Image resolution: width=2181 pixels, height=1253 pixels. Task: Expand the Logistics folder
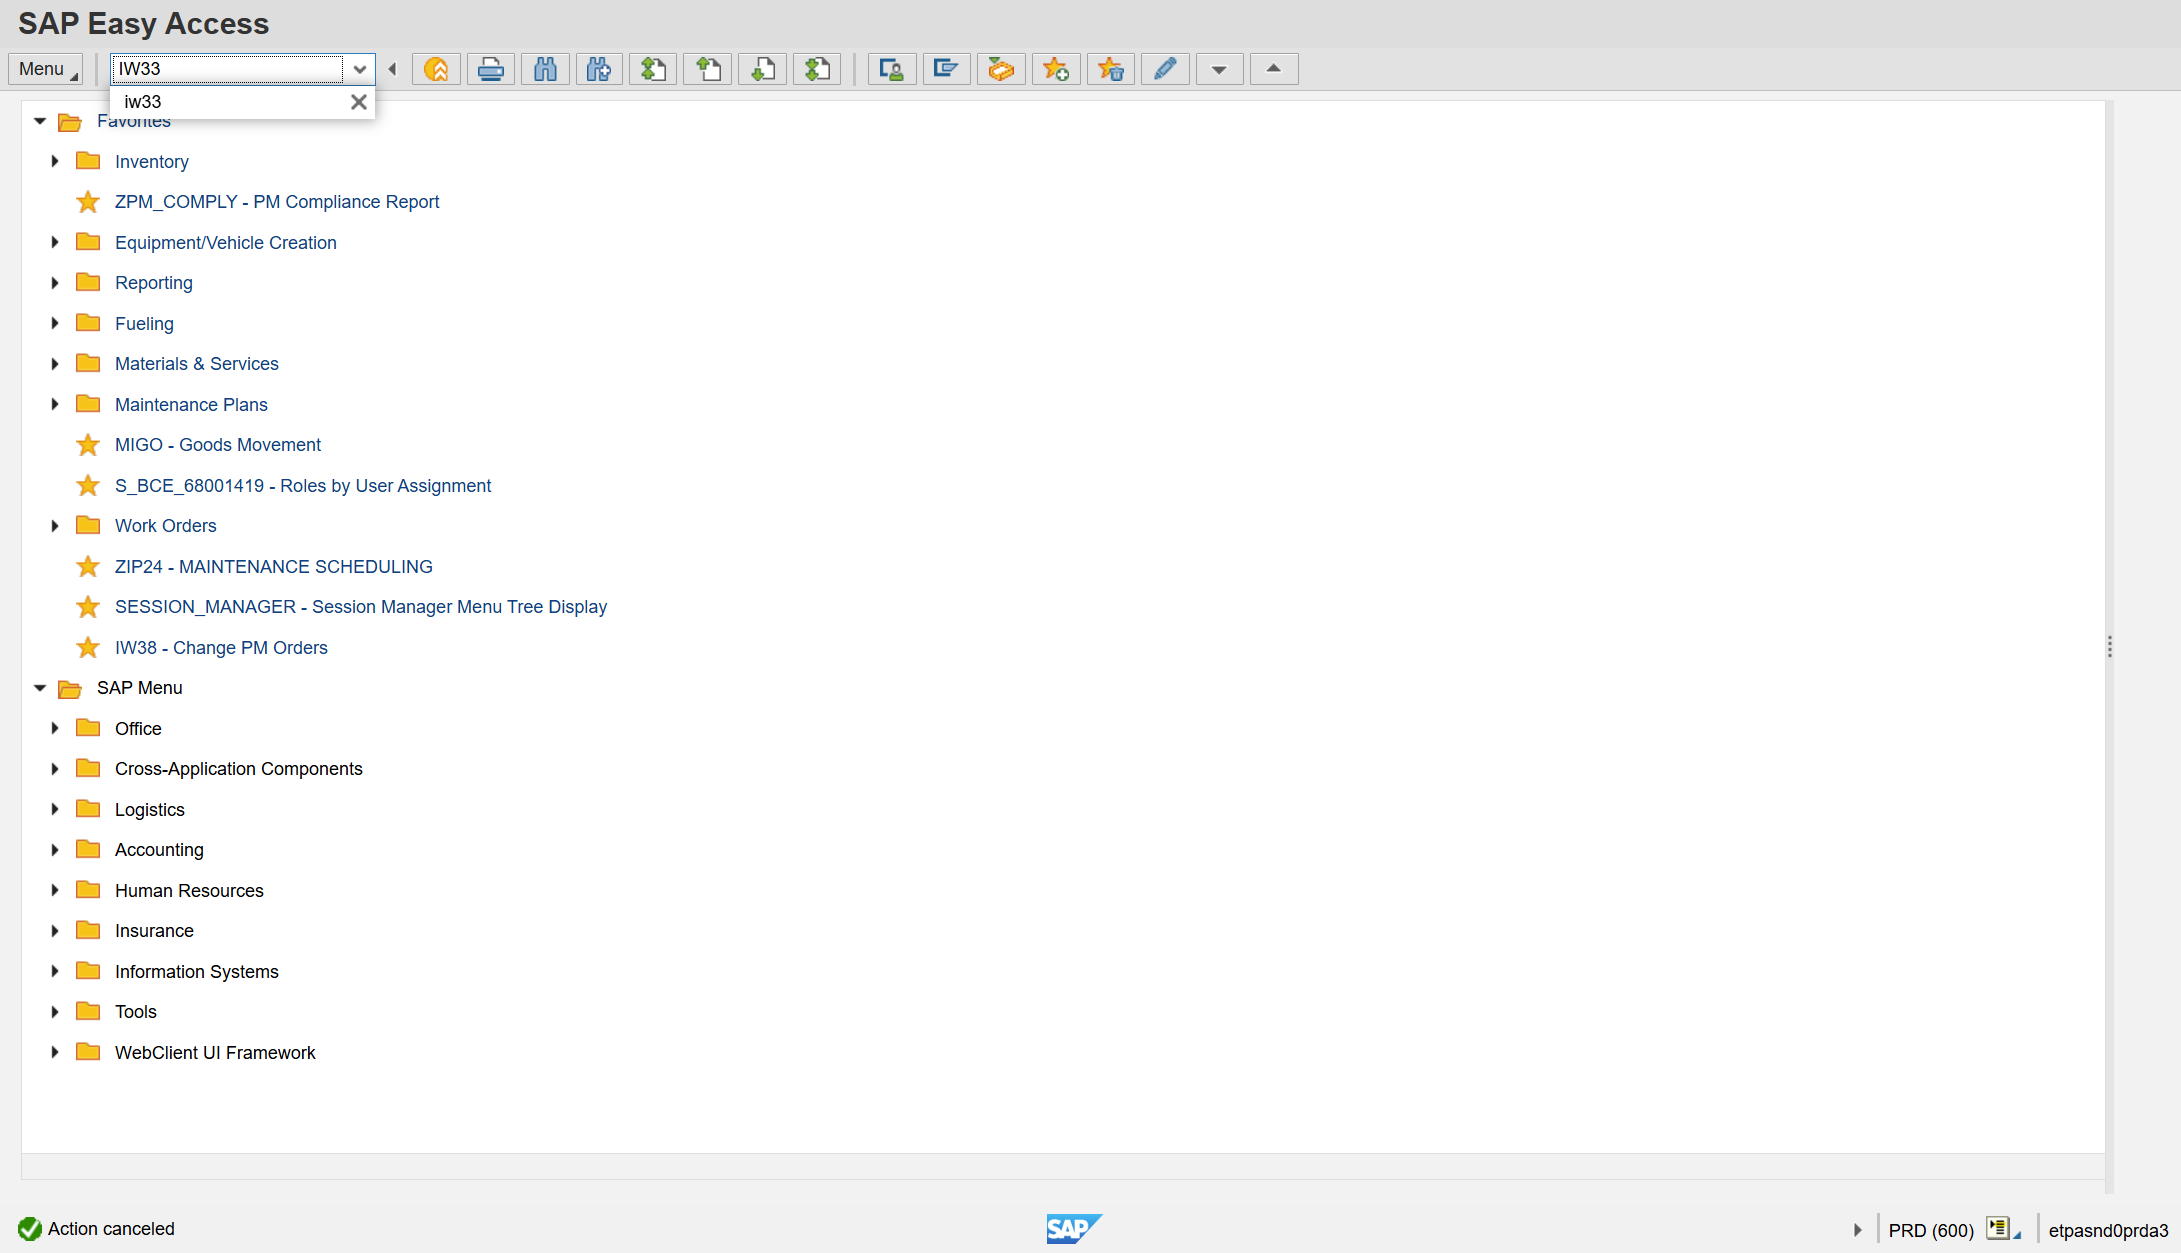tap(55, 809)
